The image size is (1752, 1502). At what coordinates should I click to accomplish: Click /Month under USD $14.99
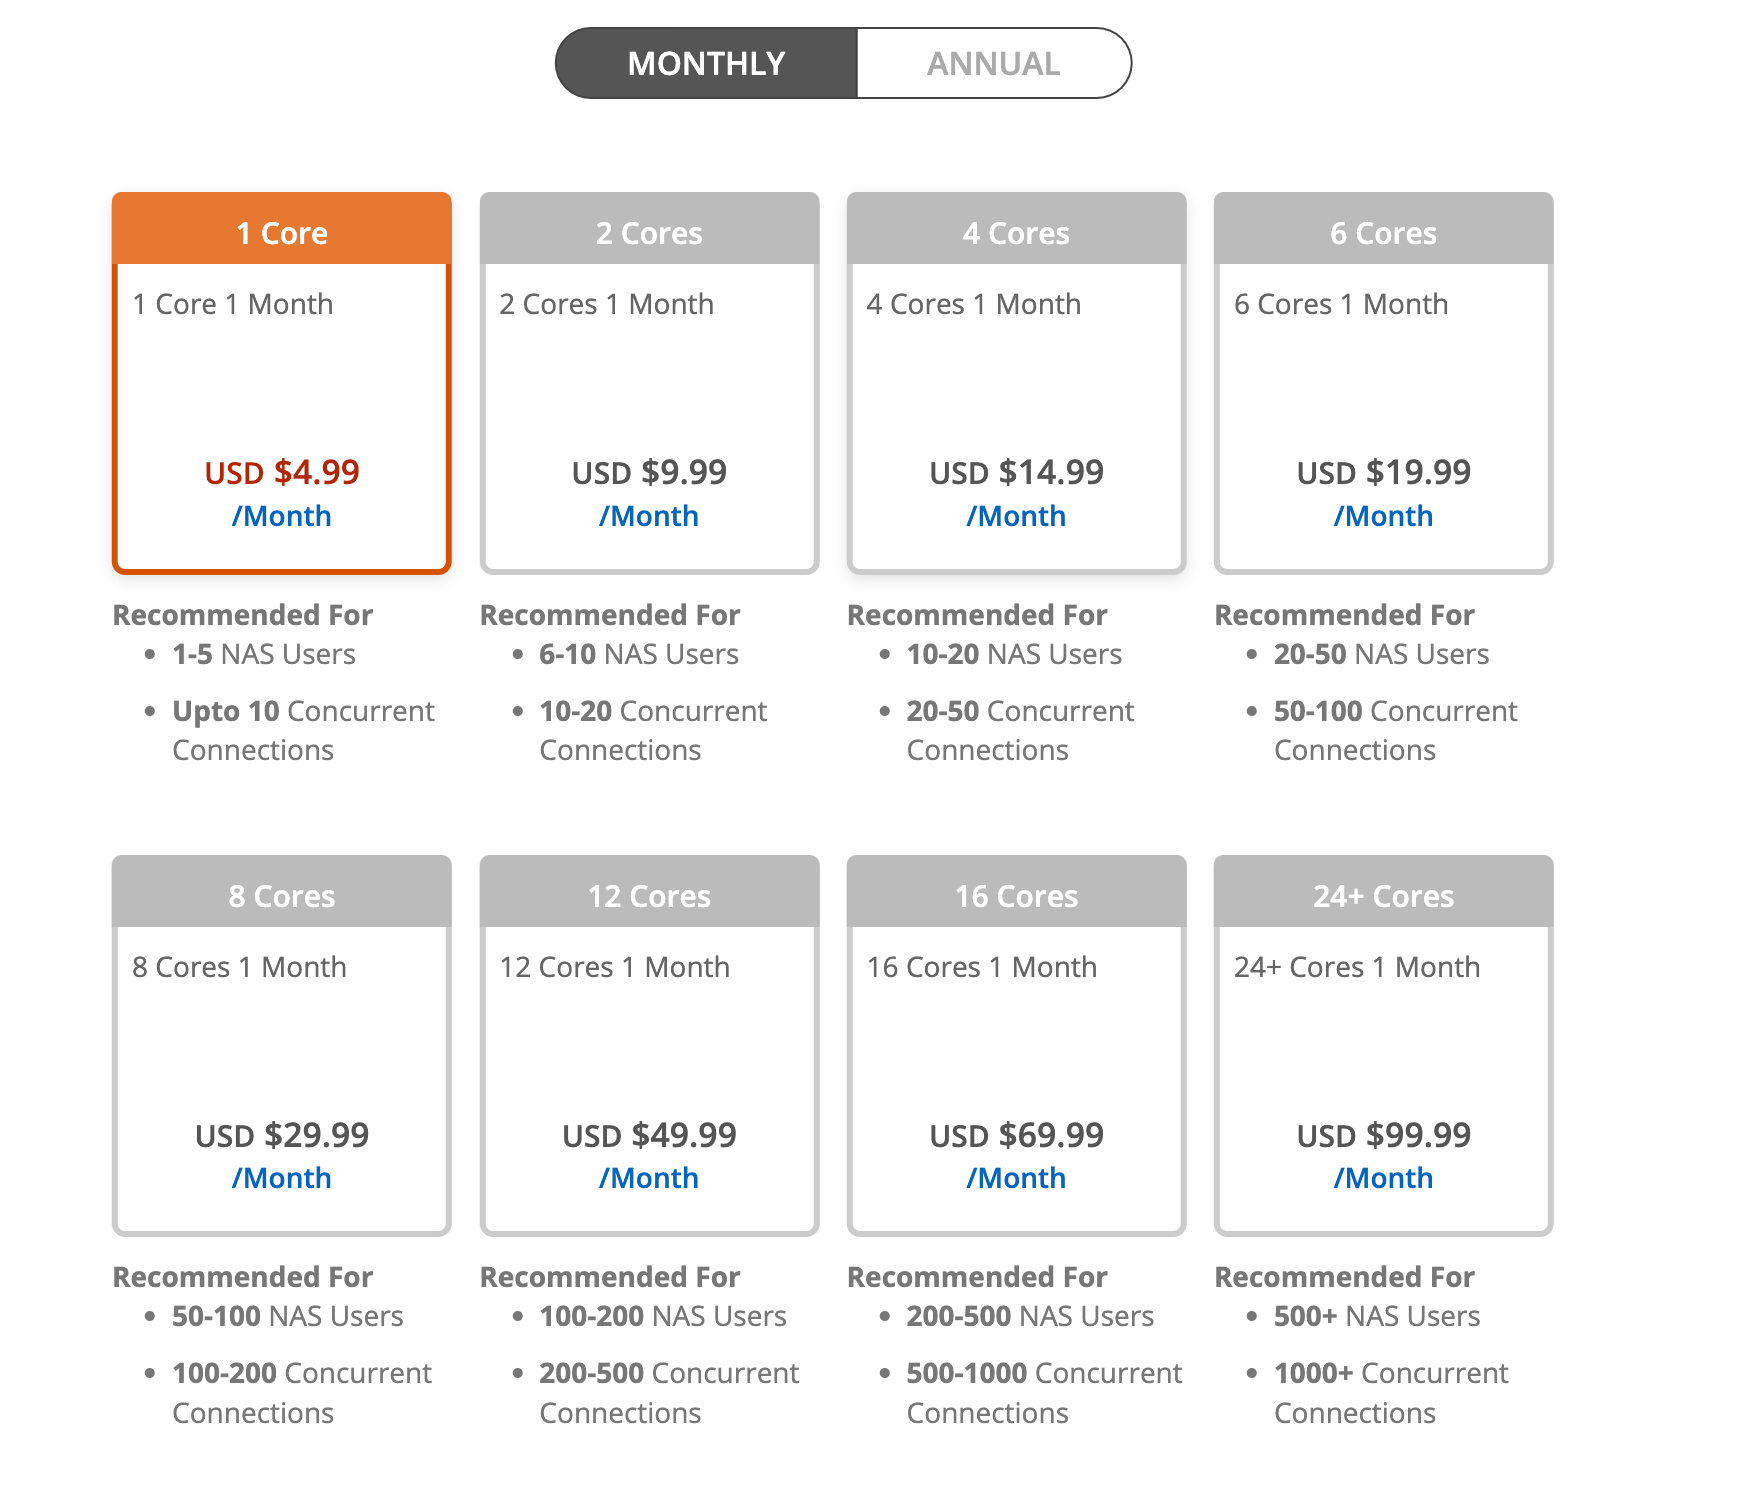pyautogui.click(x=1016, y=516)
